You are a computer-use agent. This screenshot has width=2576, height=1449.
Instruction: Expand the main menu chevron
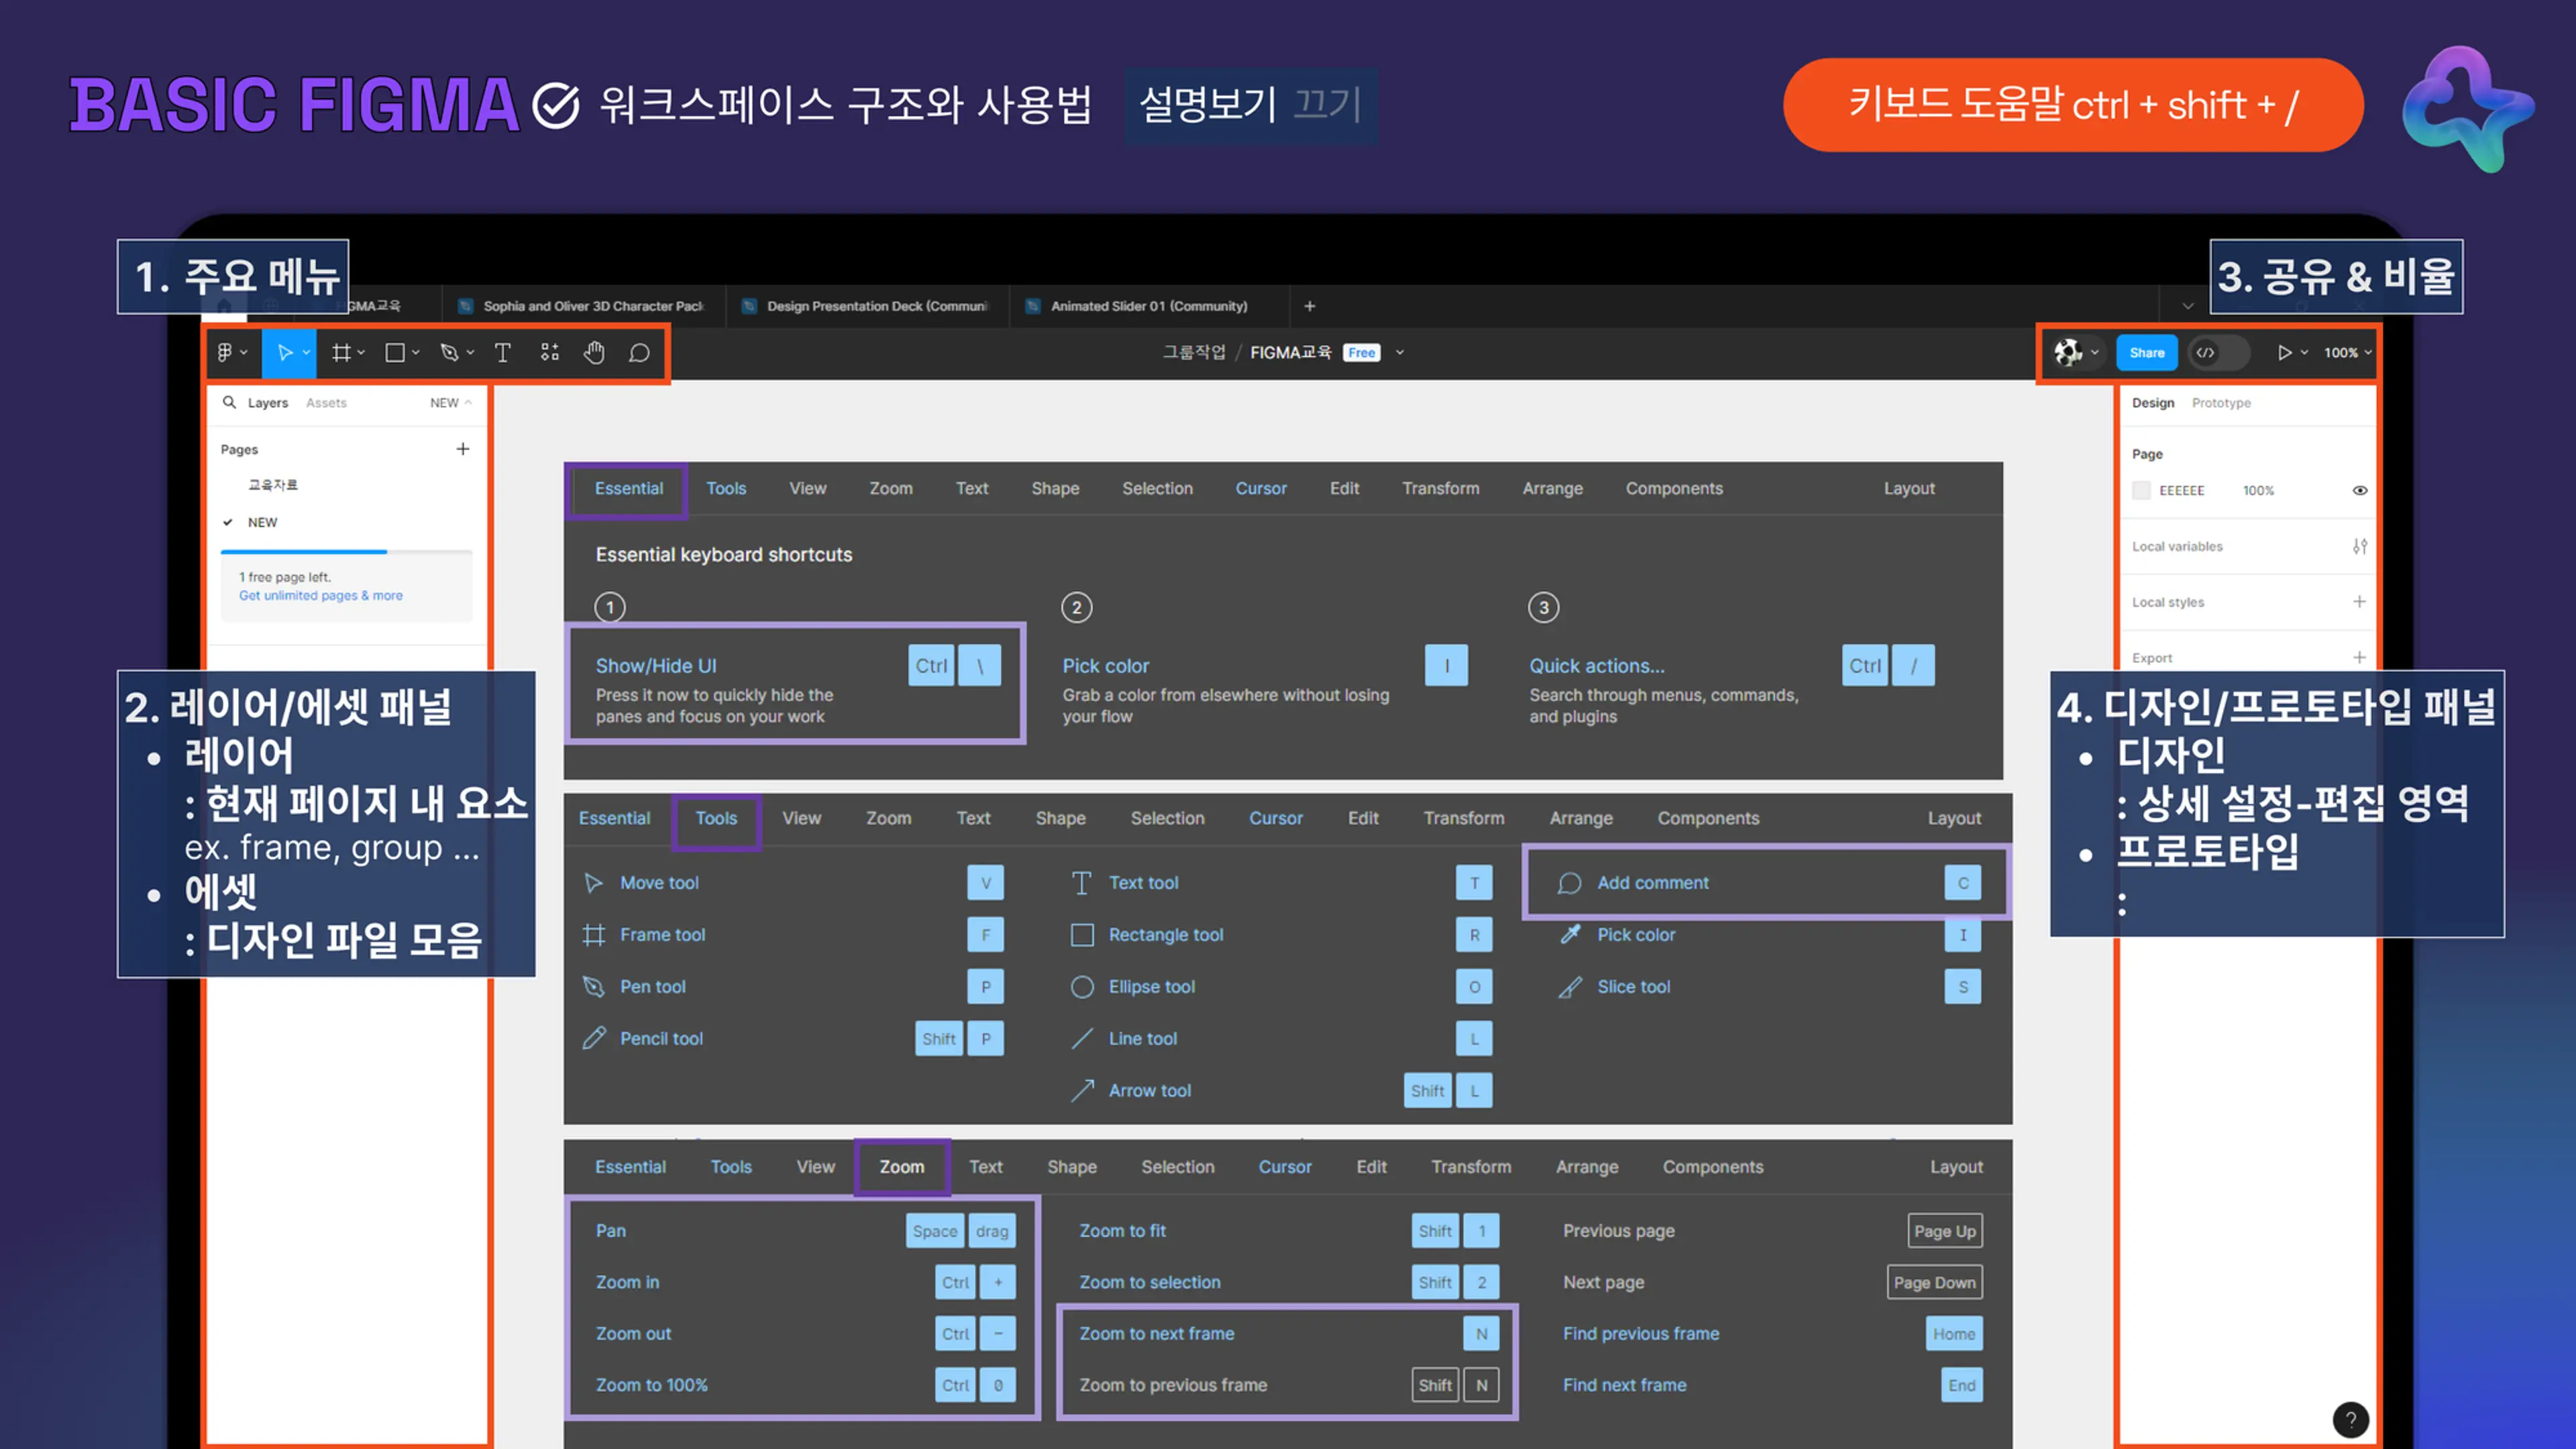tap(244, 352)
